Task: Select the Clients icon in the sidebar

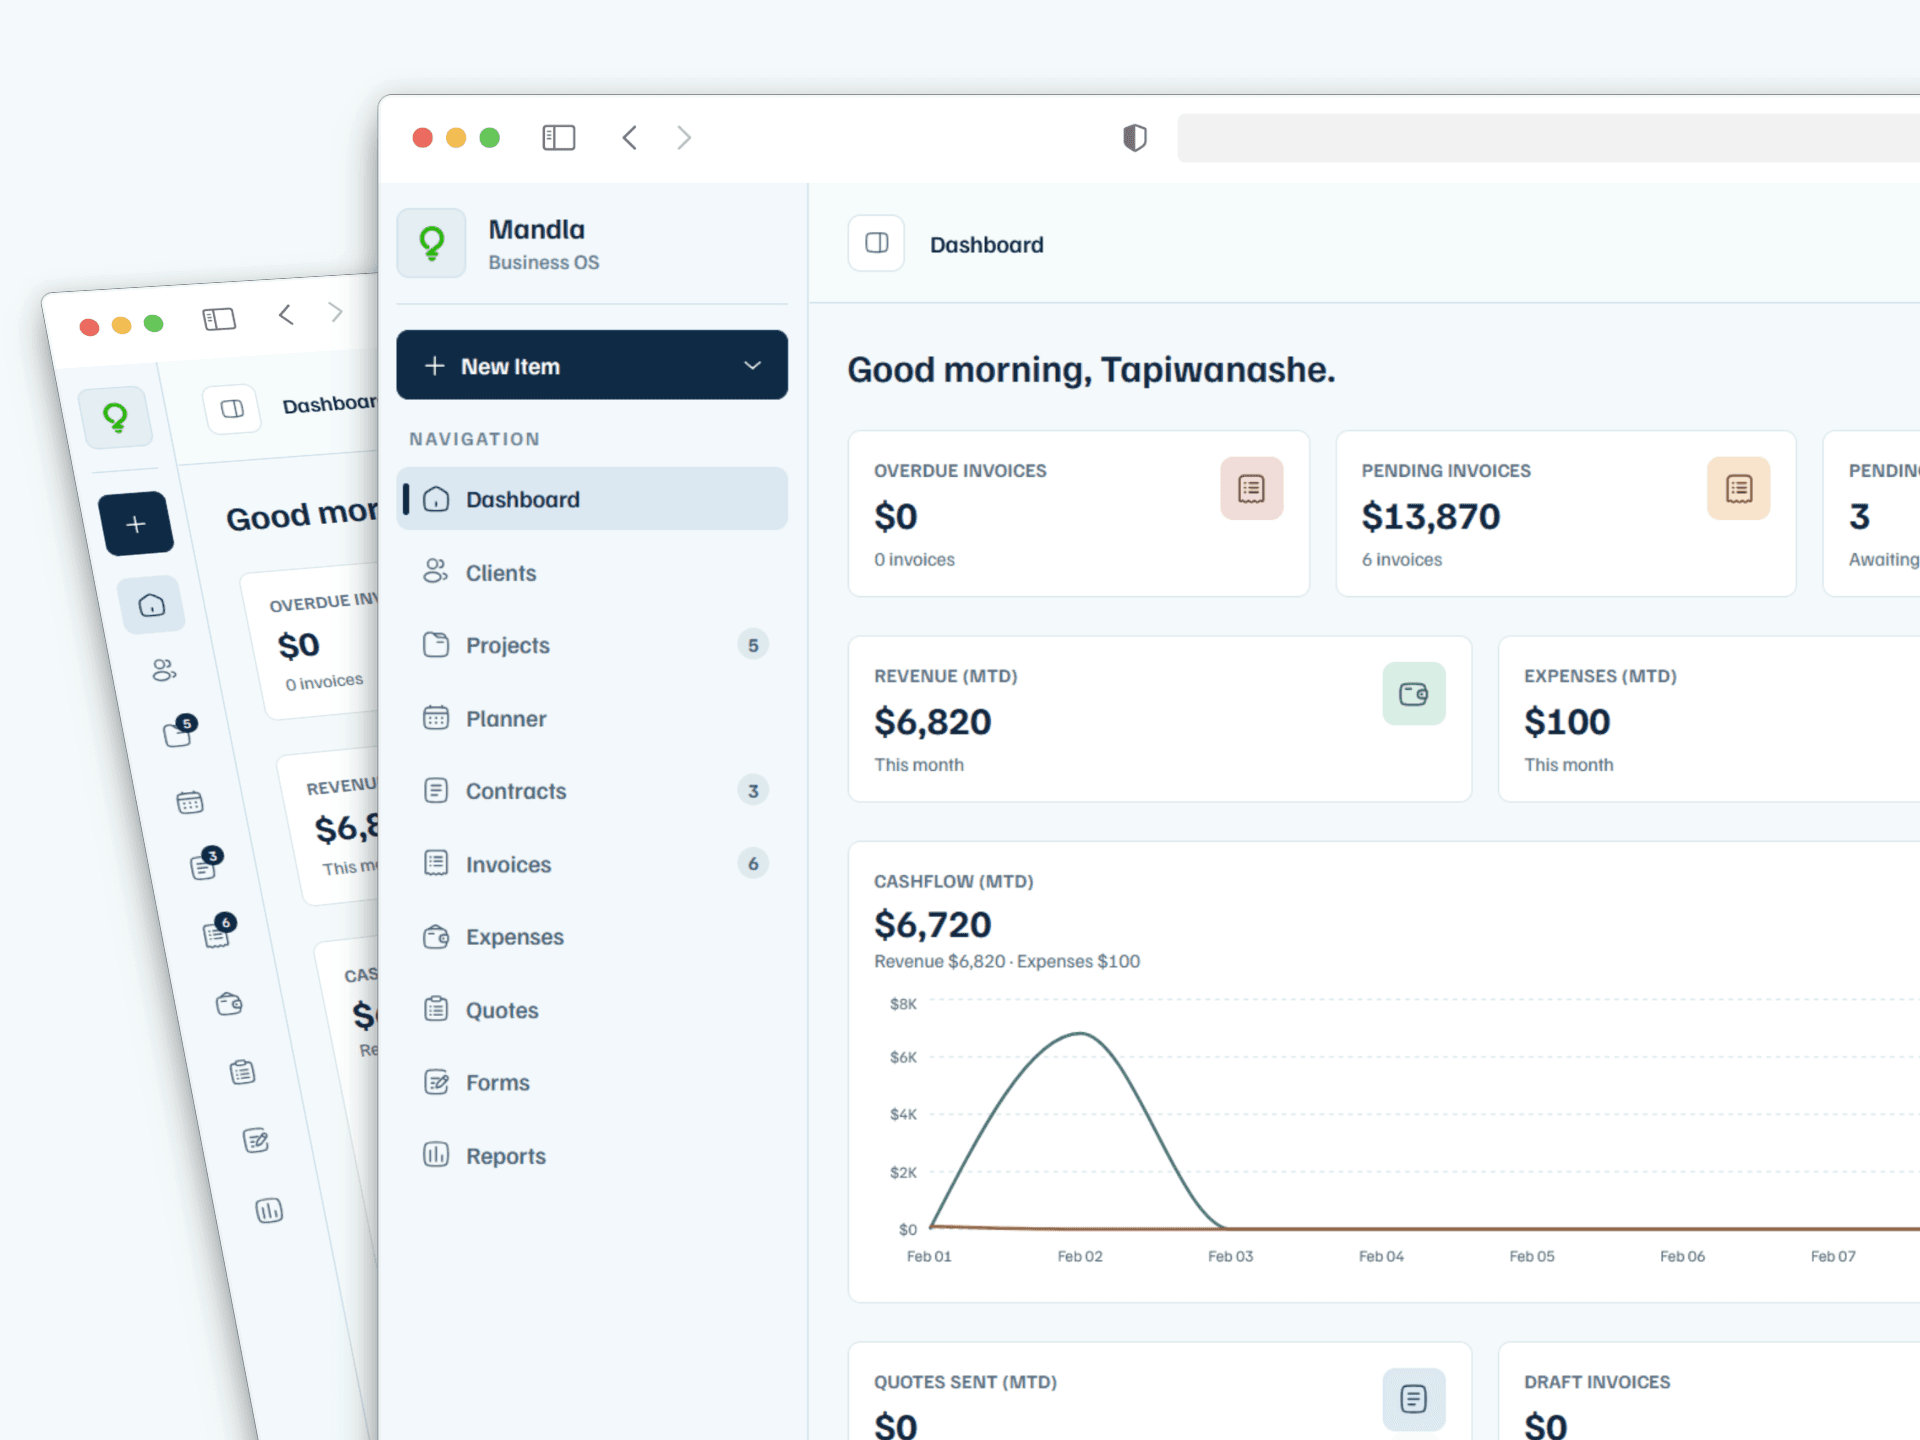Action: point(436,572)
